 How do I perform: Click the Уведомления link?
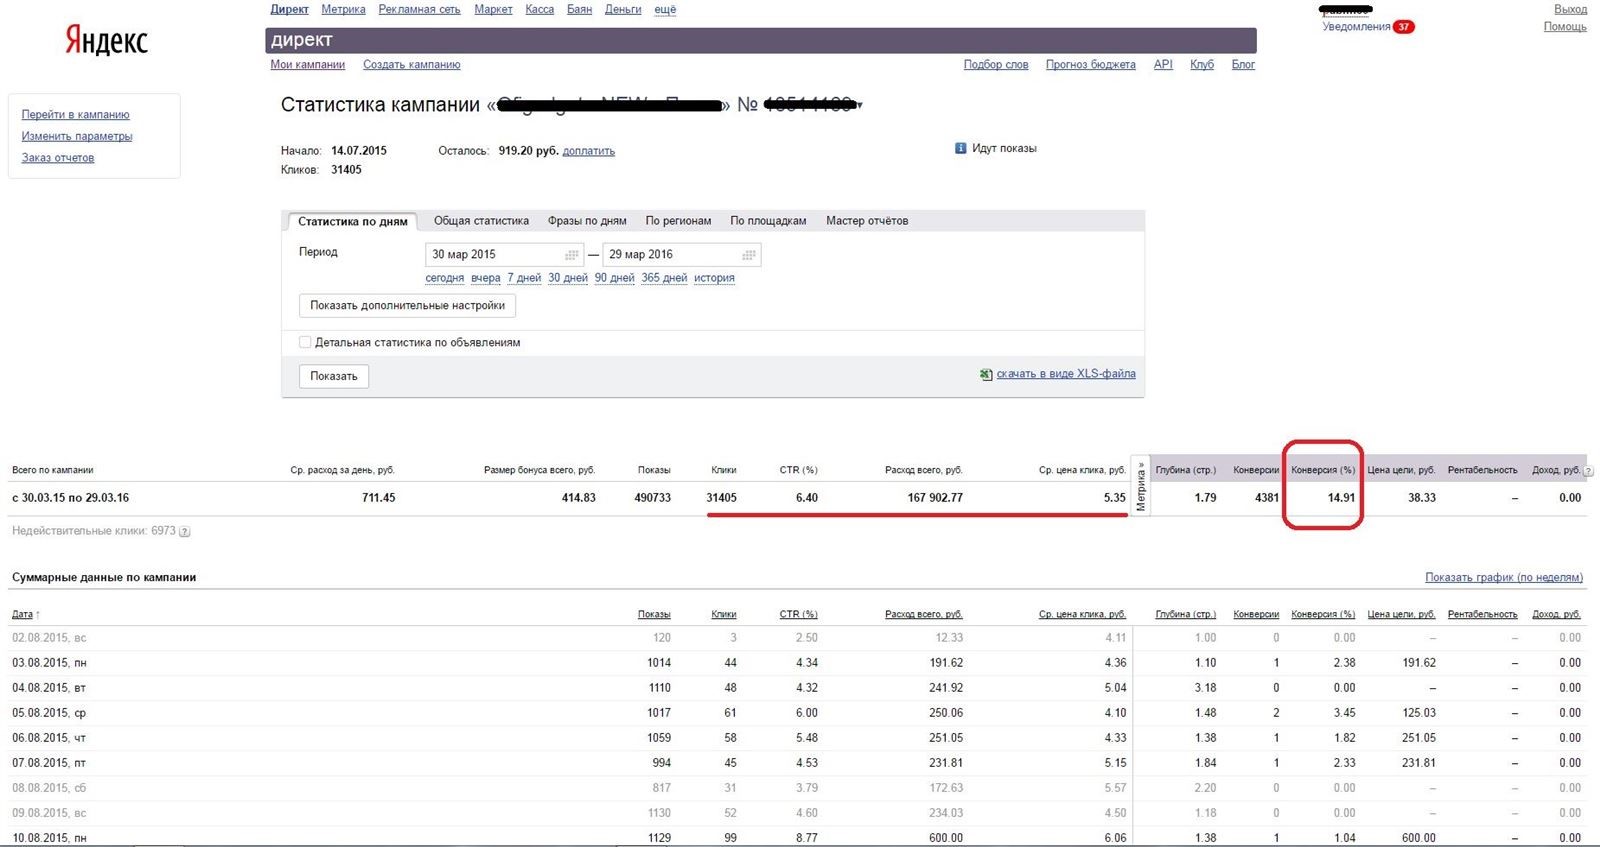pos(1356,27)
